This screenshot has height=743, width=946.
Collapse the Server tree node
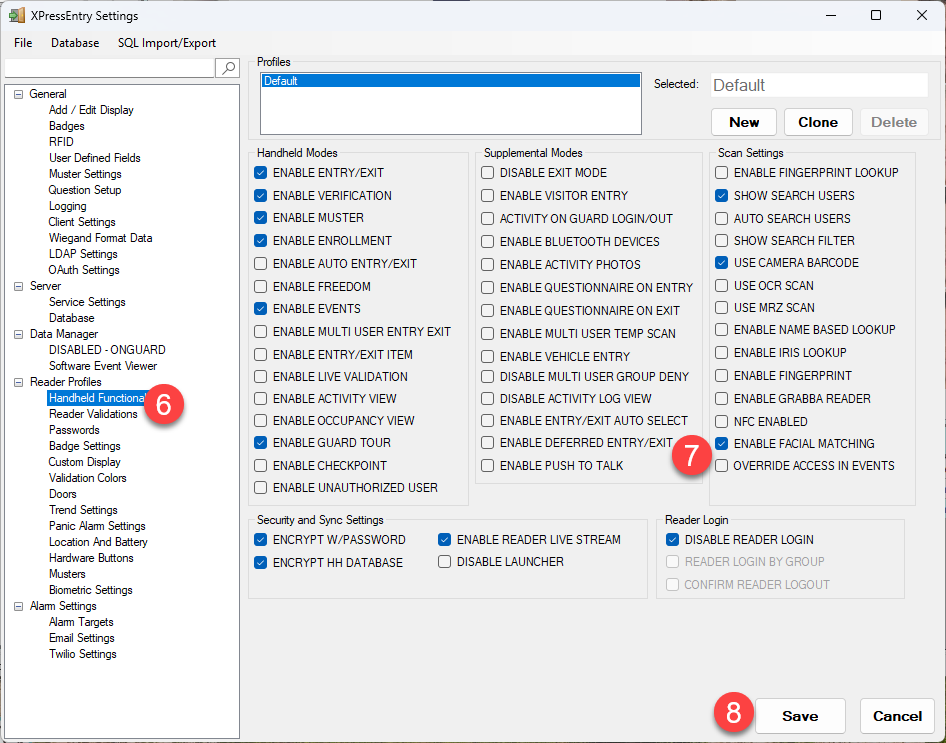(x=19, y=286)
